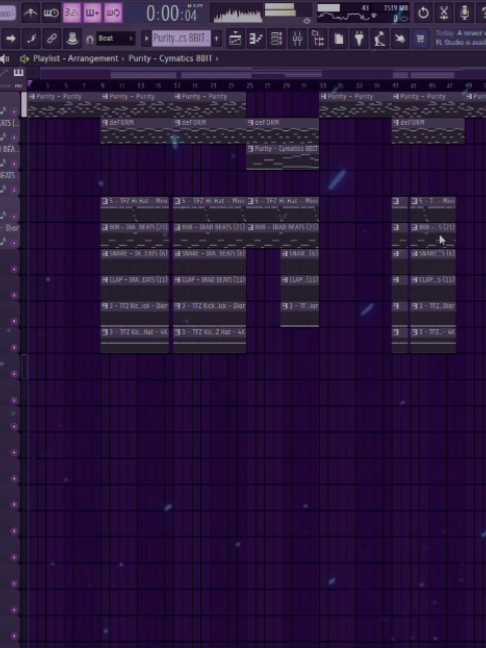
Task: Click the playlist horizontal scrollbar
Action: [x=263, y=74]
